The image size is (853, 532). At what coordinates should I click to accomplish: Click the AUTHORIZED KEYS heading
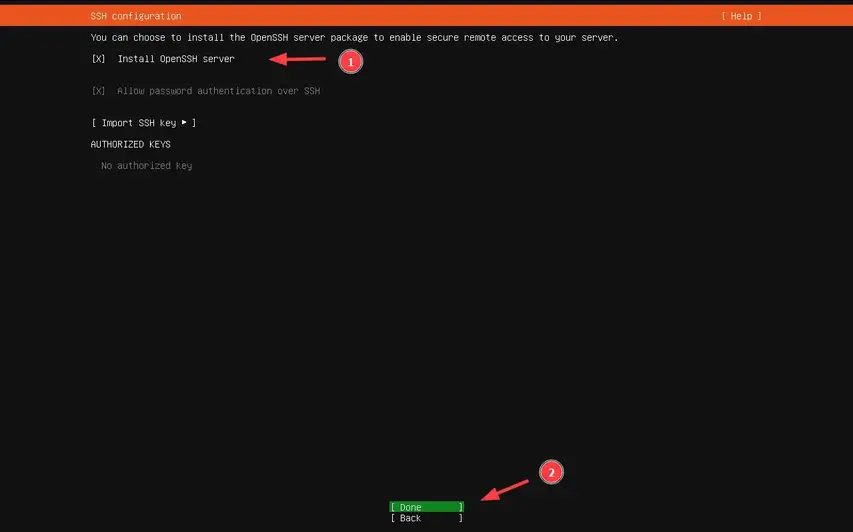click(130, 144)
